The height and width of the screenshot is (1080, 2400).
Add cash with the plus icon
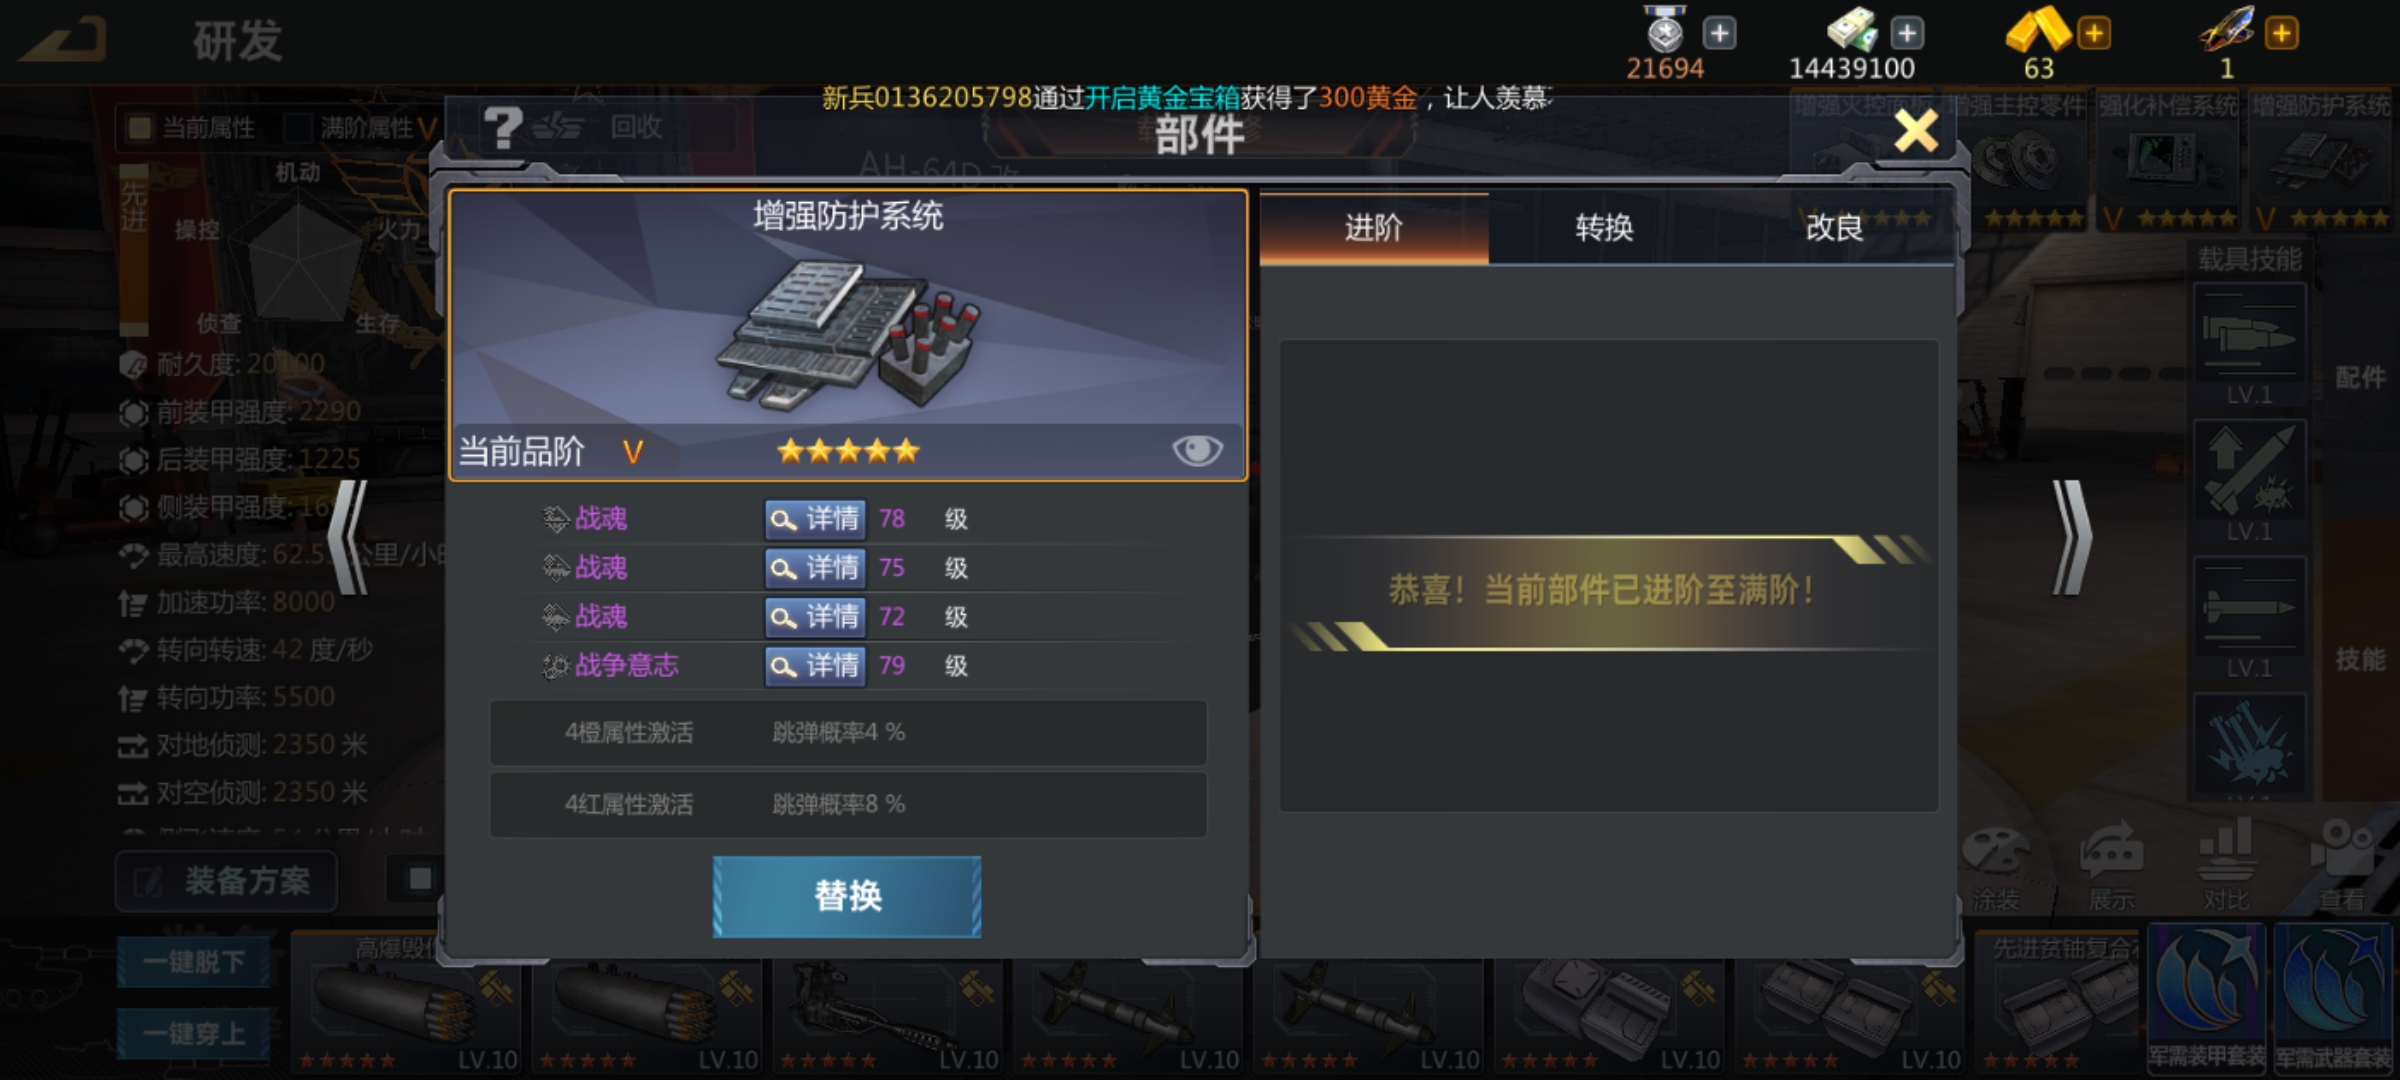[x=1906, y=34]
